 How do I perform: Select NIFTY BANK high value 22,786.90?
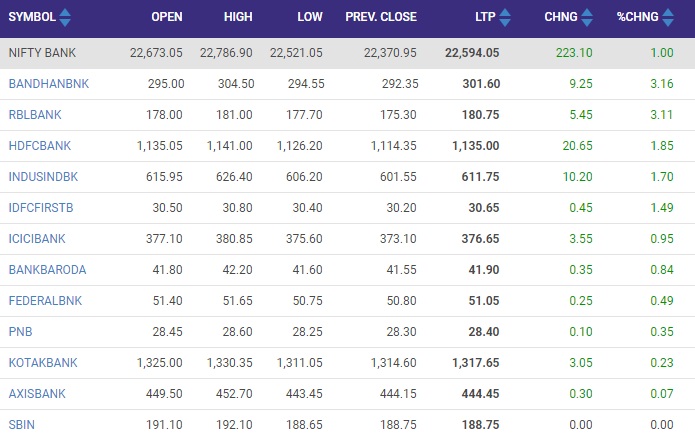226,53
